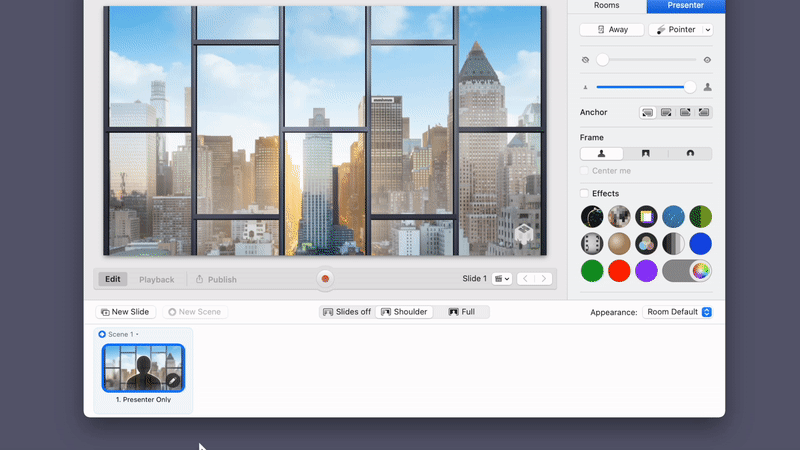This screenshot has height=450, width=800.
Task: Switch to the Presenter tab
Action: (686, 5)
